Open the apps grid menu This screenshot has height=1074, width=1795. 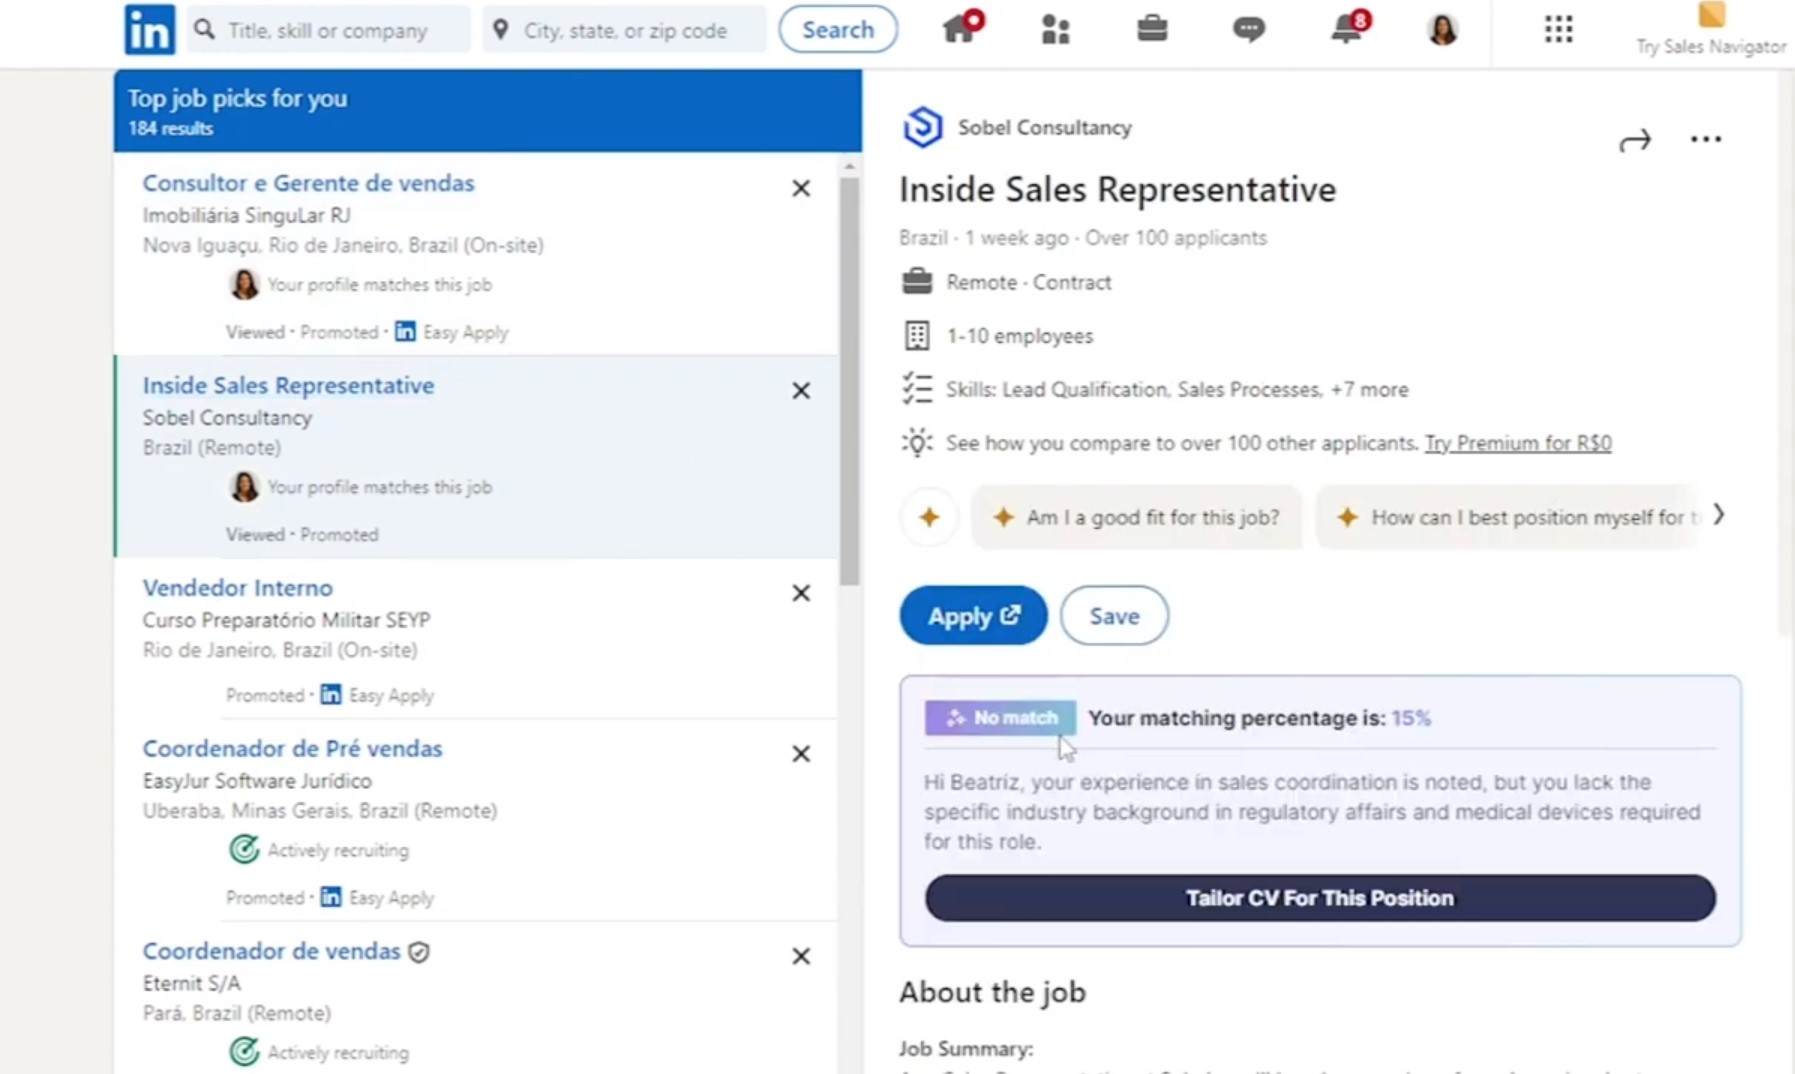1558,29
